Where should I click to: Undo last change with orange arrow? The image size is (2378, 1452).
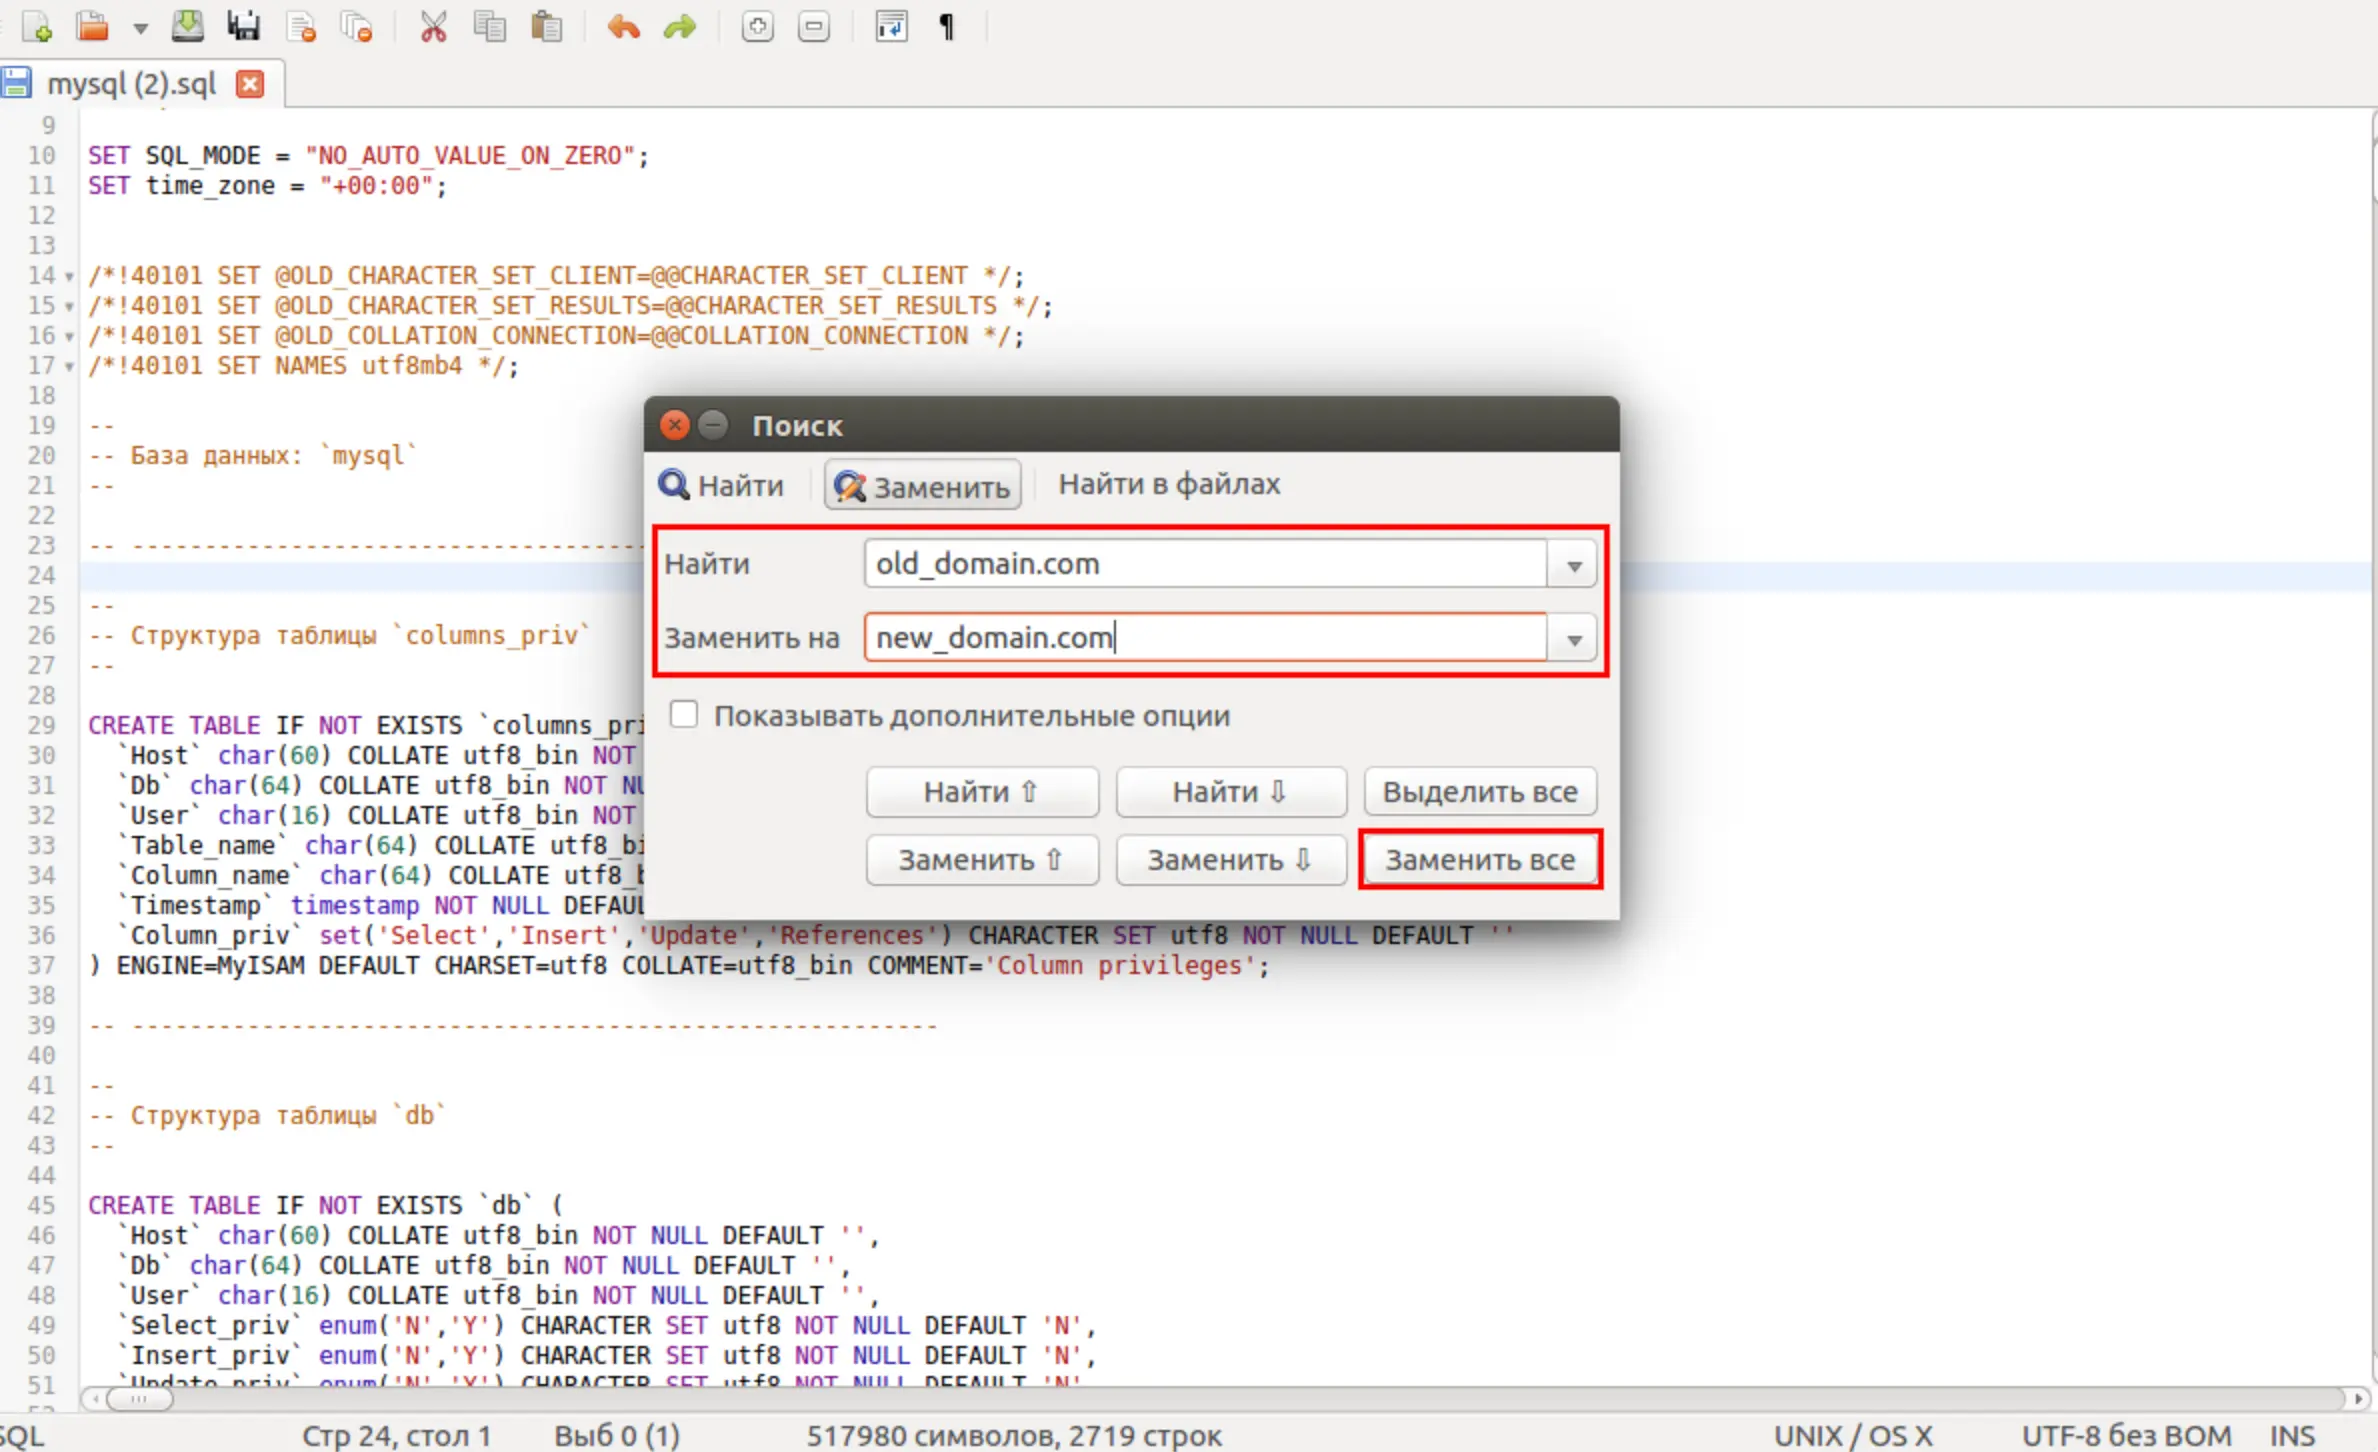622,27
